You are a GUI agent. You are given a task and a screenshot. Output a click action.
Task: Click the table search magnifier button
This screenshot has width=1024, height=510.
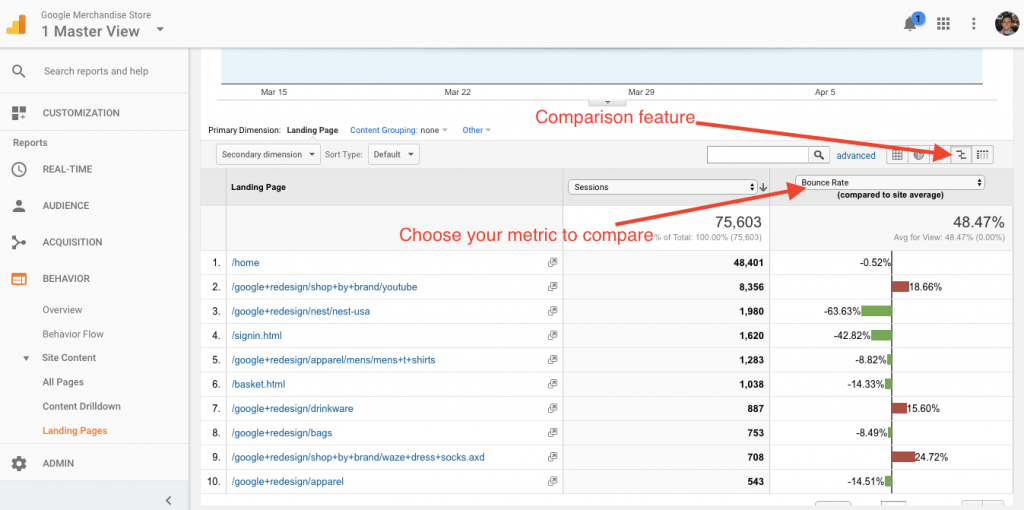pos(819,155)
